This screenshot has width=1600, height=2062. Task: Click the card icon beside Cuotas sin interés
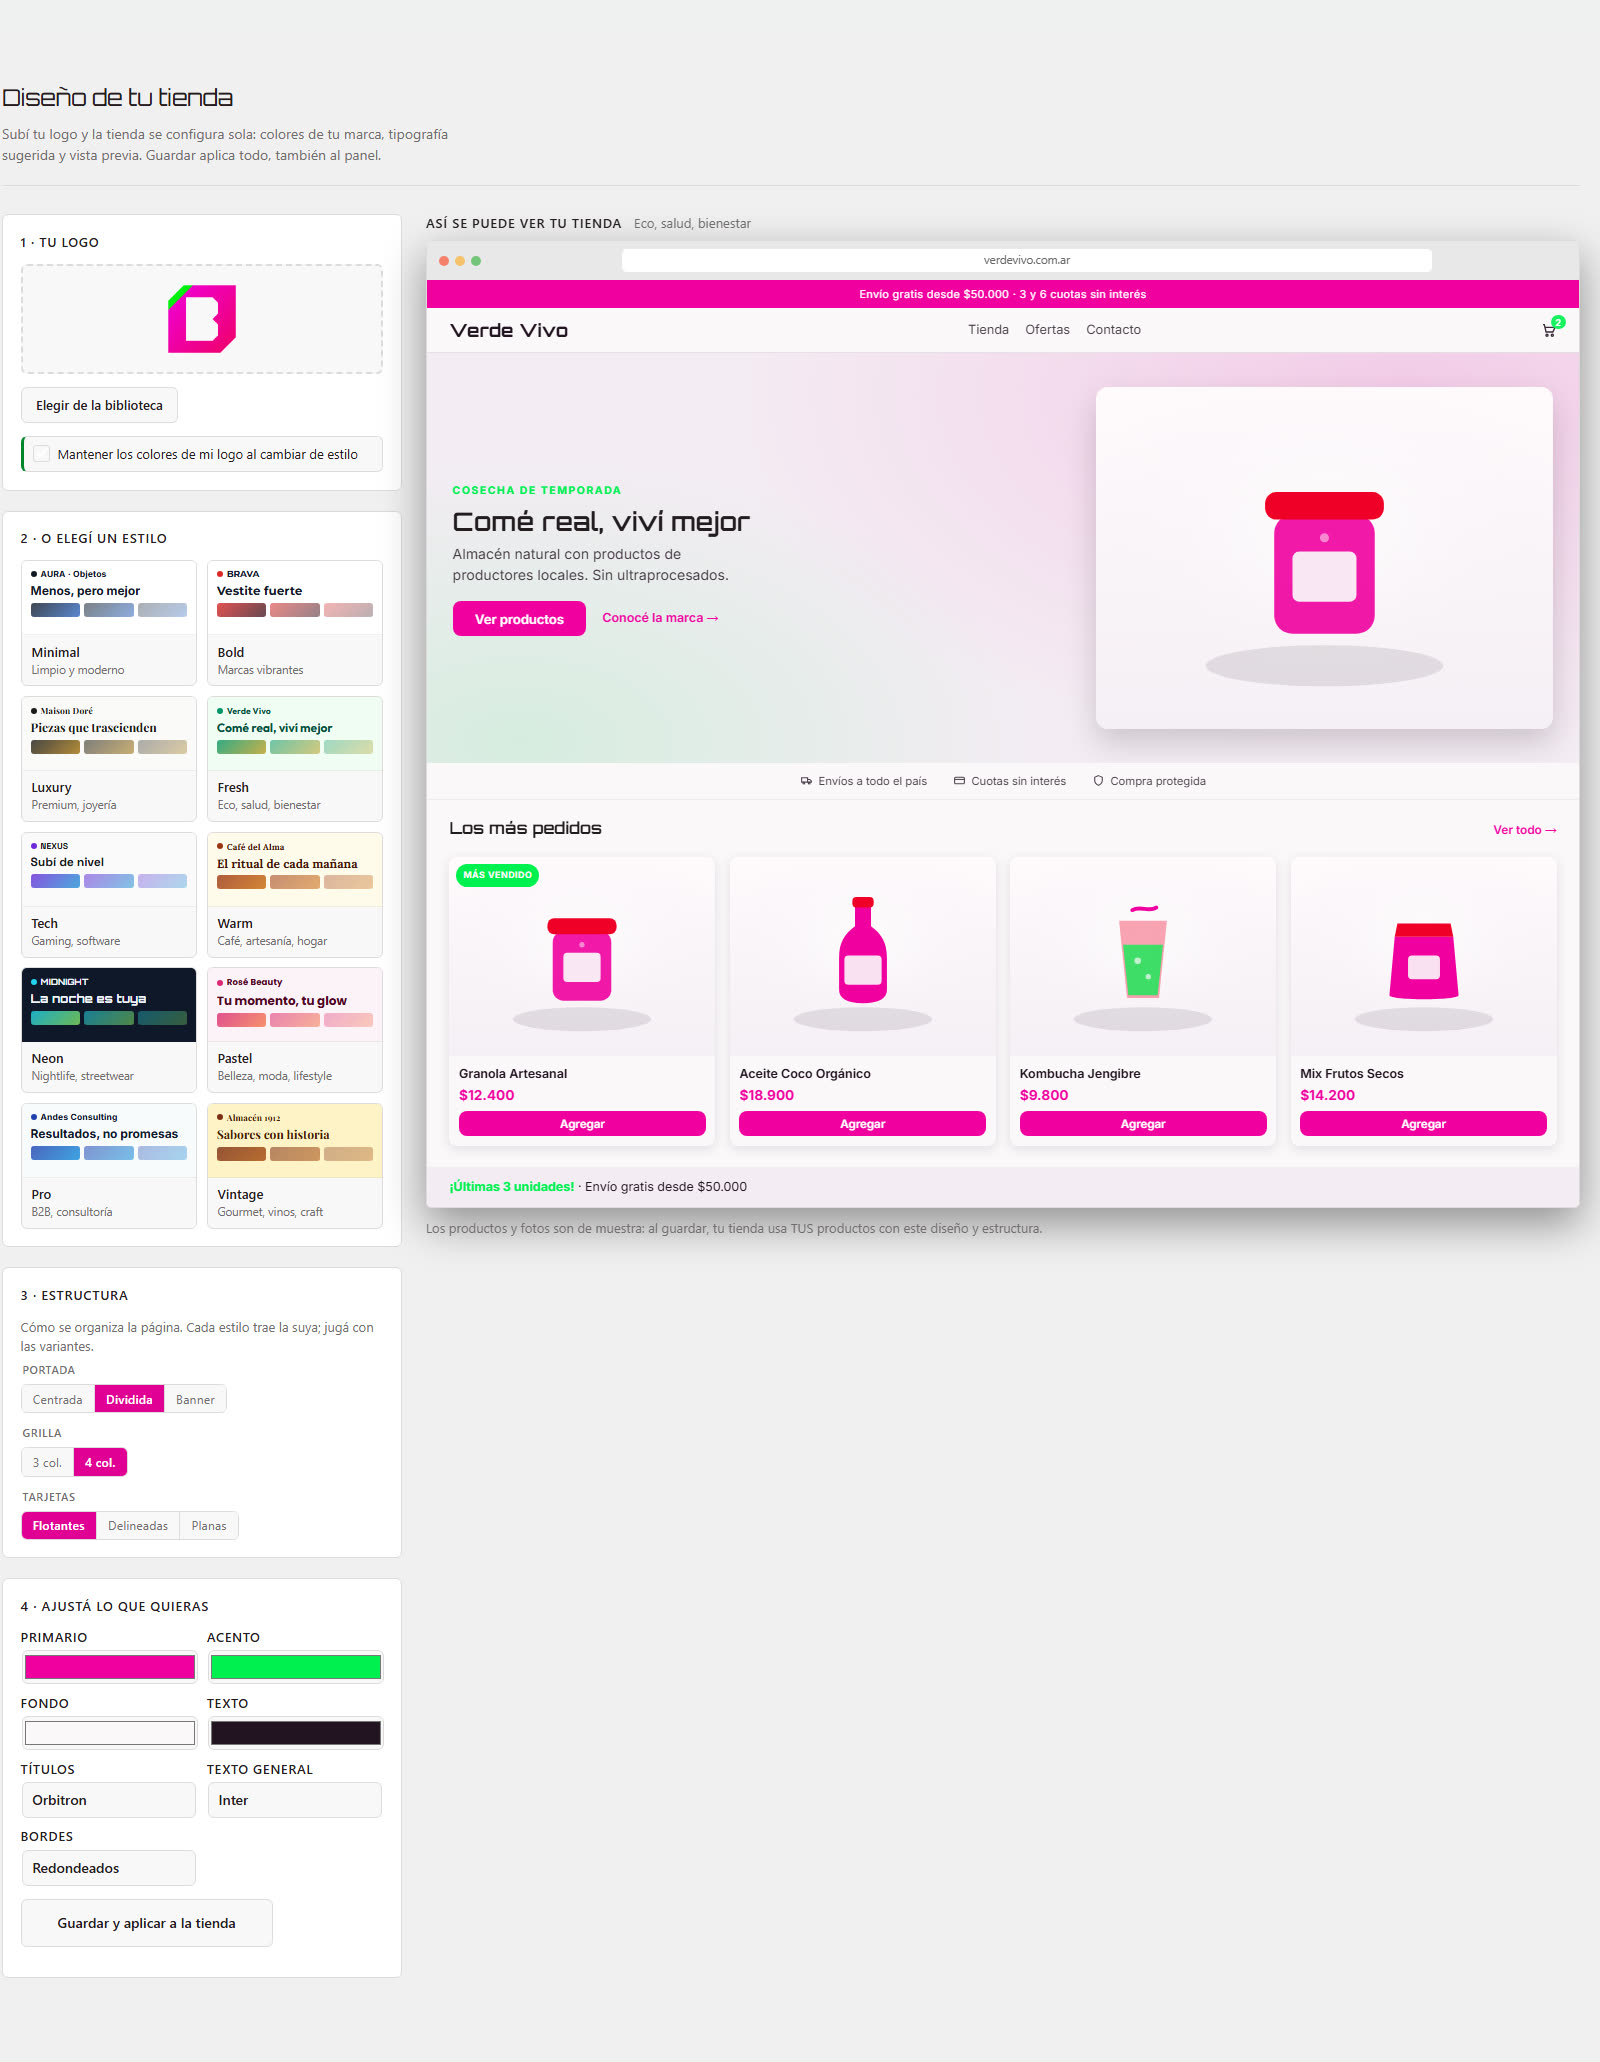click(959, 781)
